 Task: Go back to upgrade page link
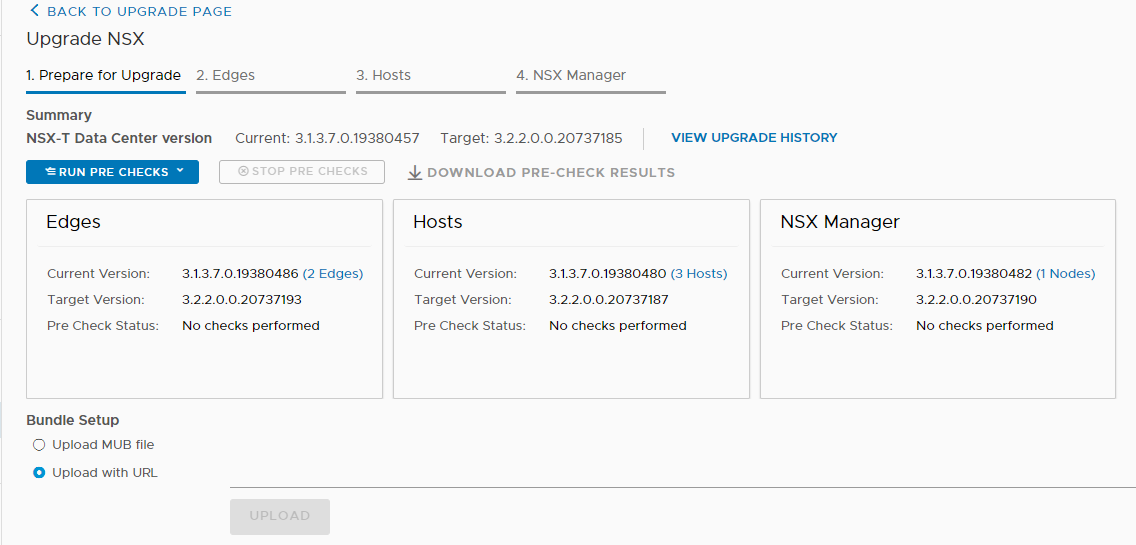[131, 12]
